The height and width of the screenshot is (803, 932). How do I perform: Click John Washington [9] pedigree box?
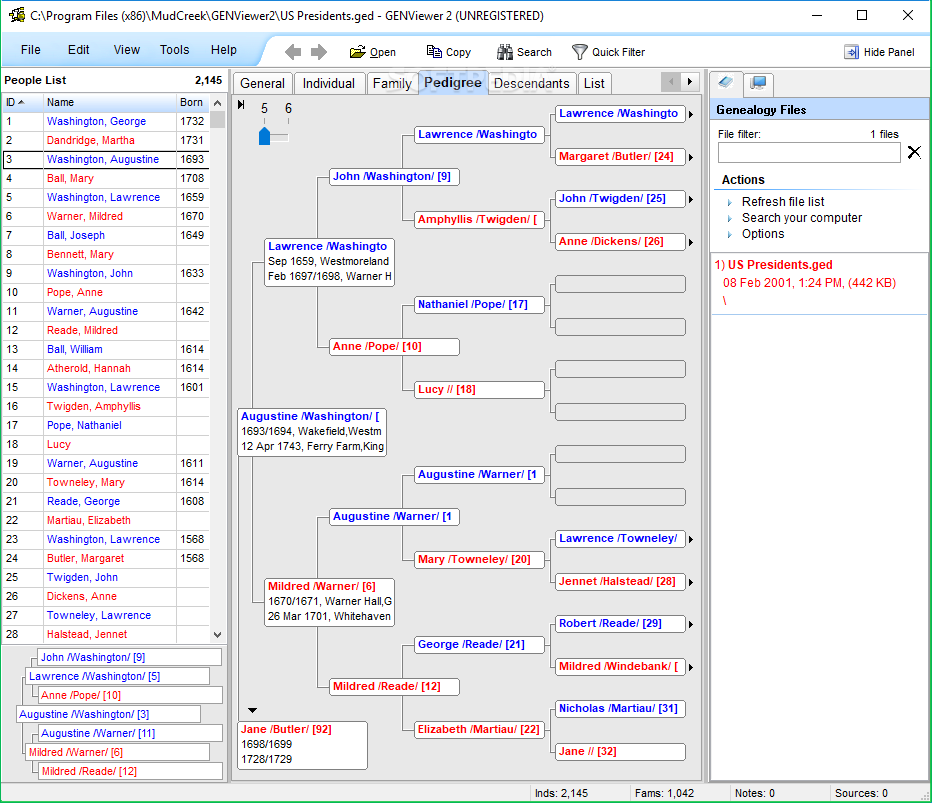point(394,177)
